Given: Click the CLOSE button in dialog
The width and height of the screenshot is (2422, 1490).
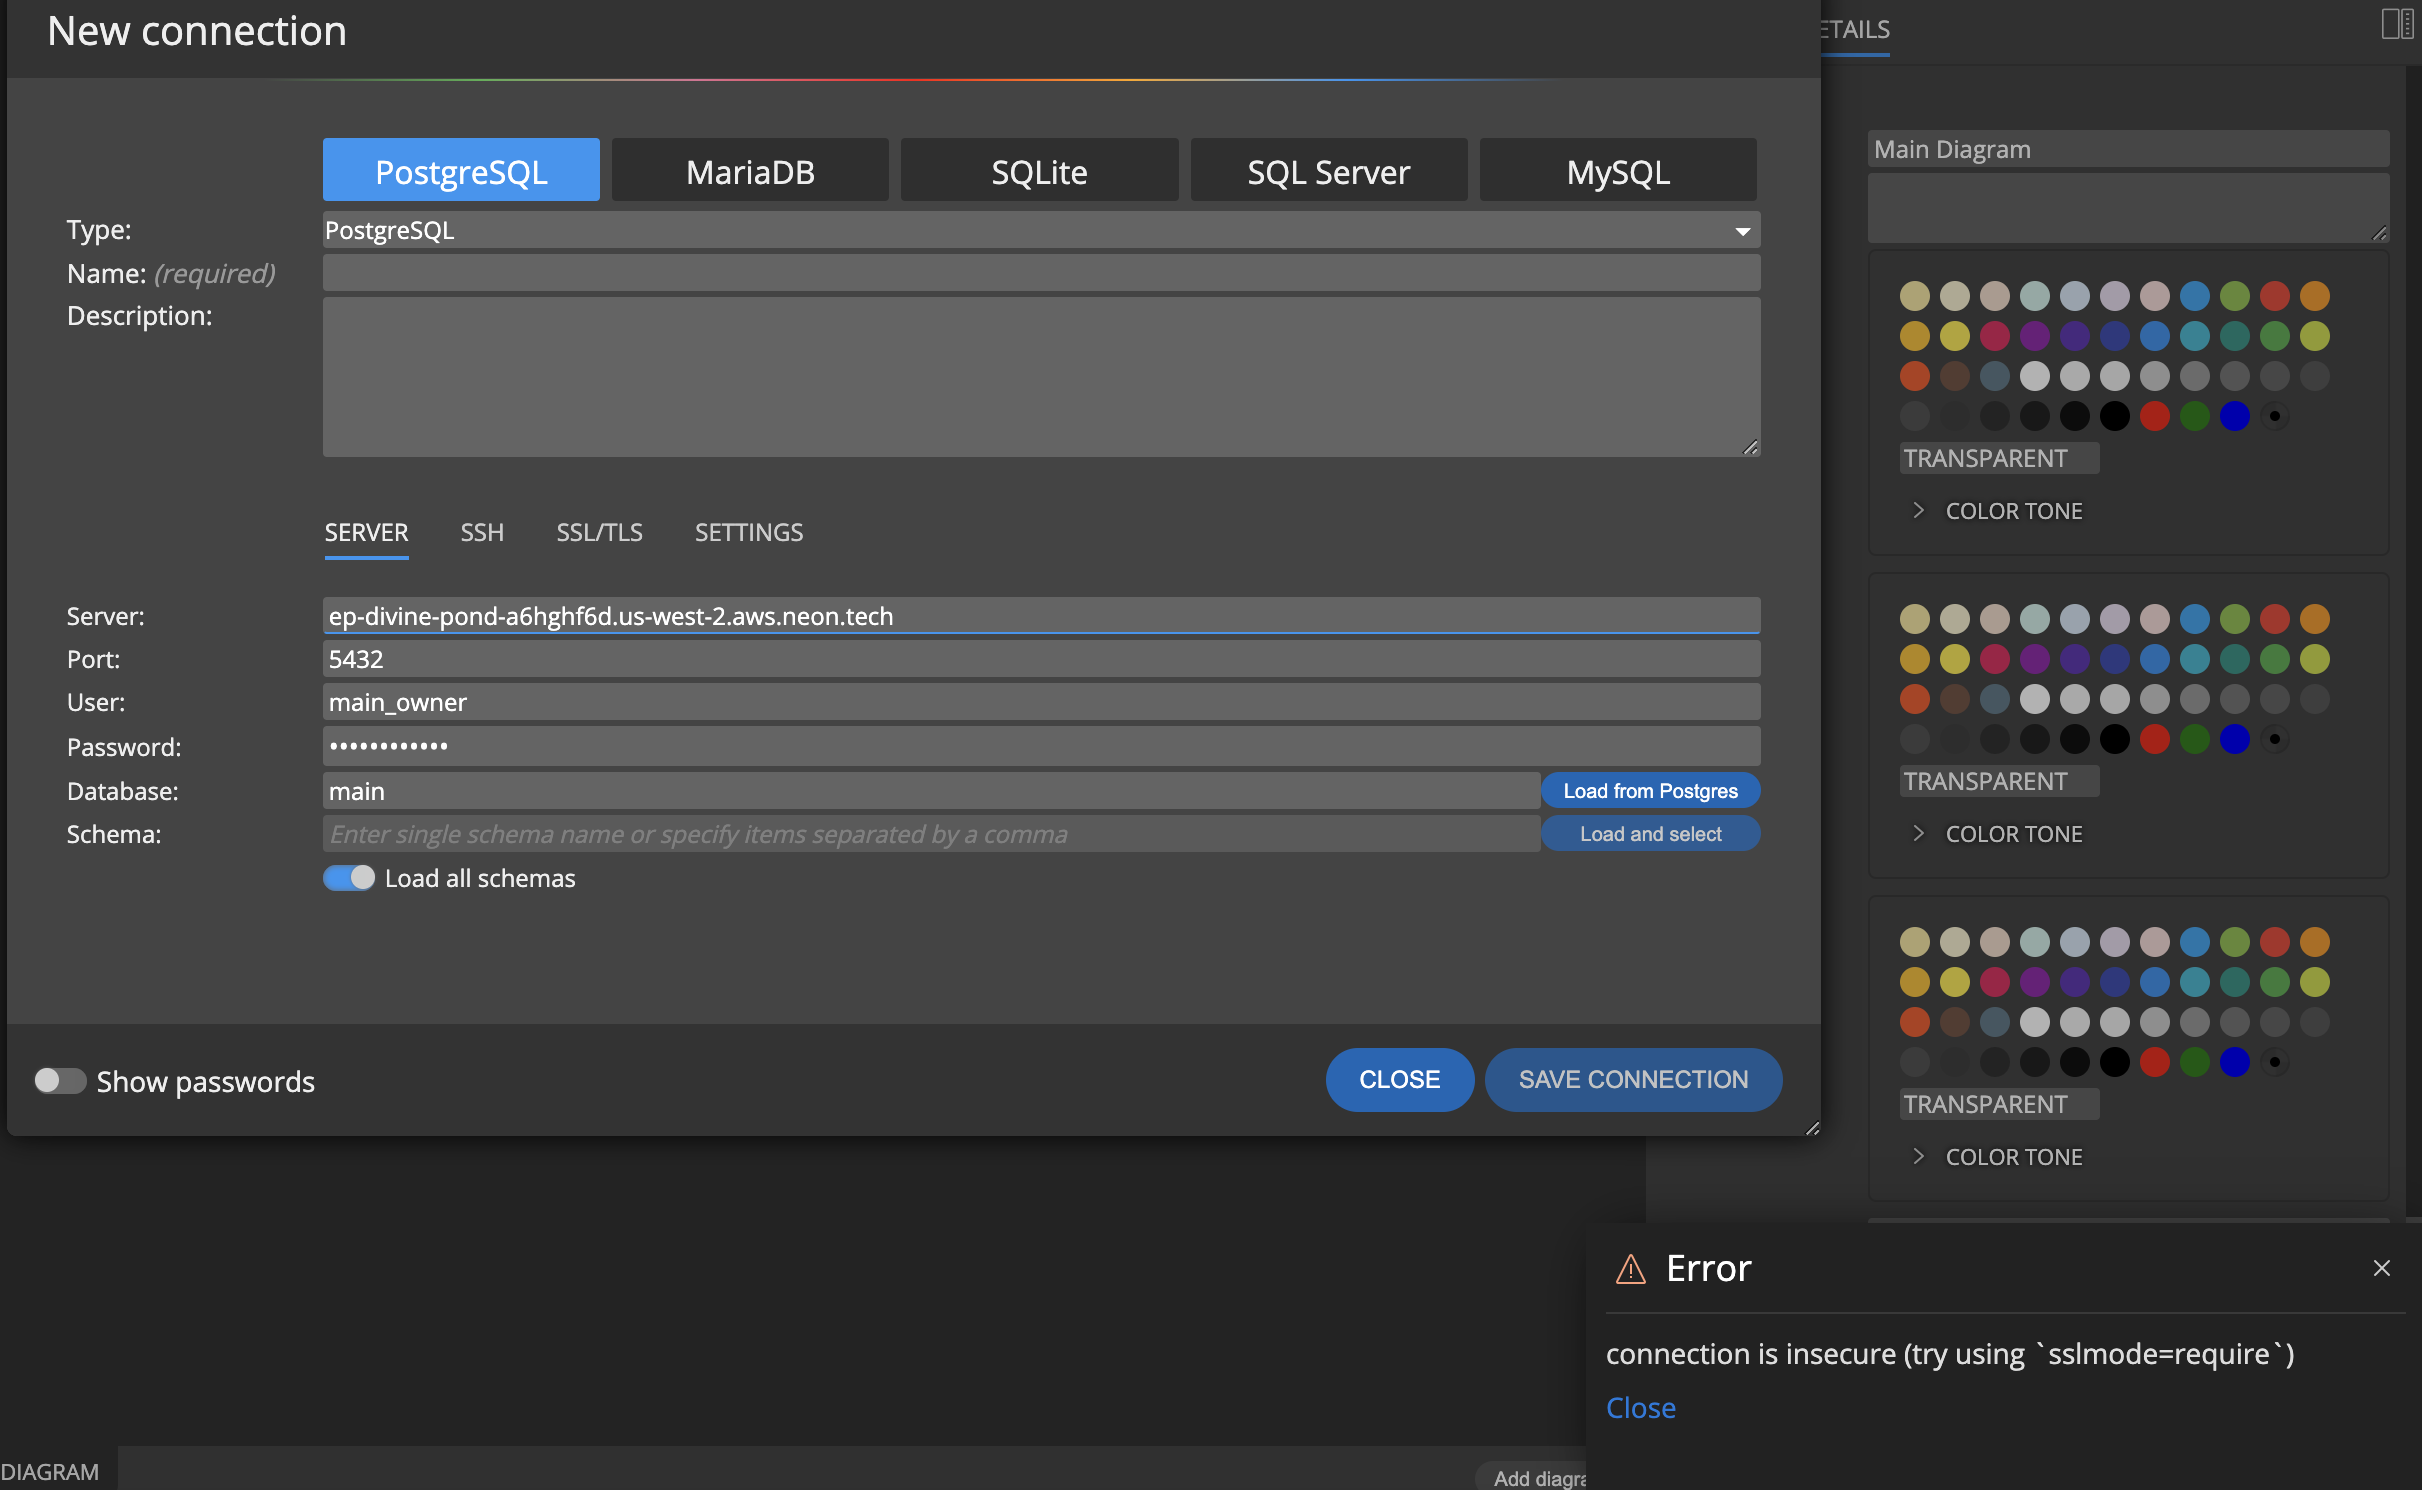Looking at the screenshot, I should pyautogui.click(x=1399, y=1080).
